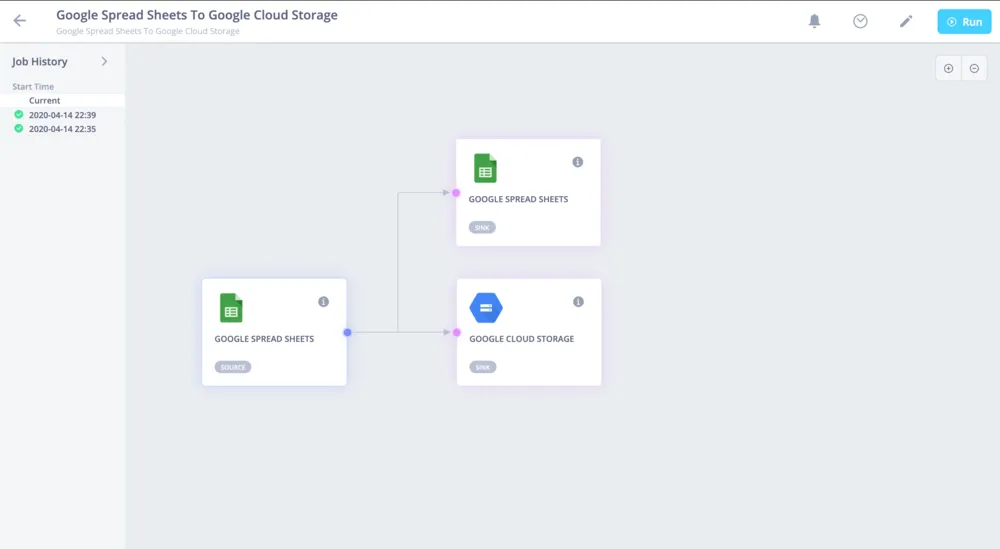The width and height of the screenshot is (1000, 549).
Task: Click the Google Cloud Storage hexagon icon
Action: (486, 308)
